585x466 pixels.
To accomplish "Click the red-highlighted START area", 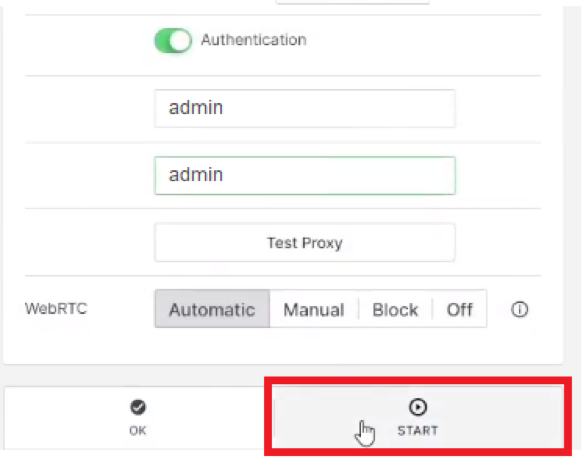I will (418, 416).
